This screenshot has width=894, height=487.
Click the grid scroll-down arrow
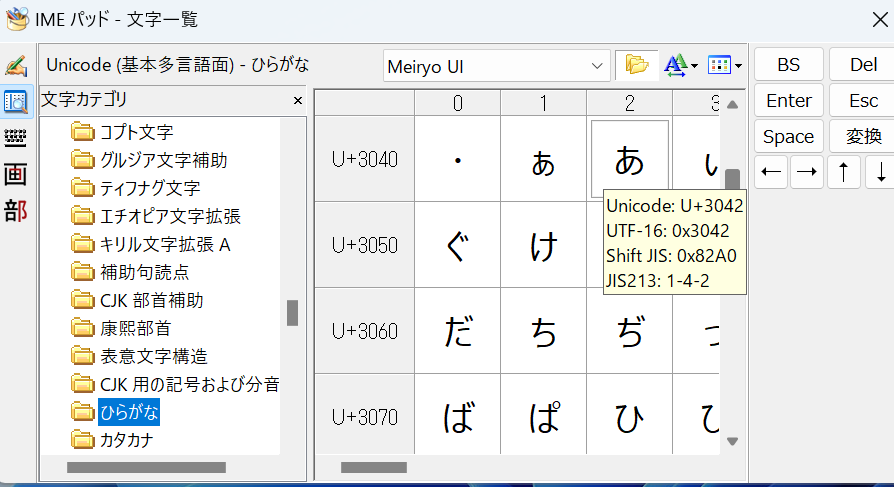pyautogui.click(x=733, y=441)
